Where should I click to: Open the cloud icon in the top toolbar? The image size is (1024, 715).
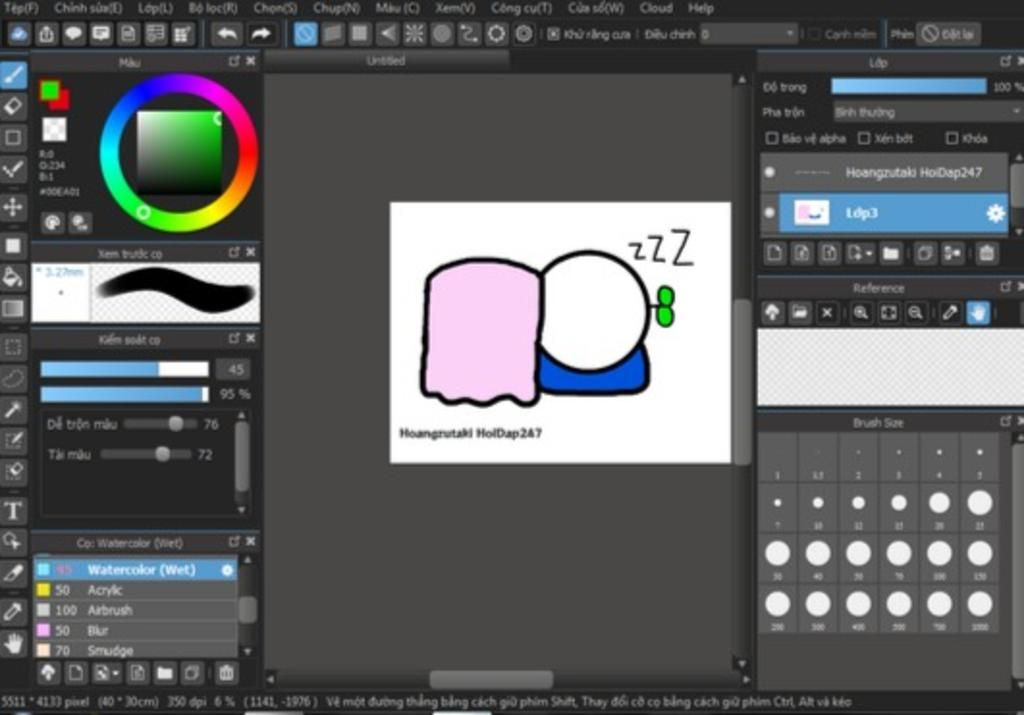point(18,34)
